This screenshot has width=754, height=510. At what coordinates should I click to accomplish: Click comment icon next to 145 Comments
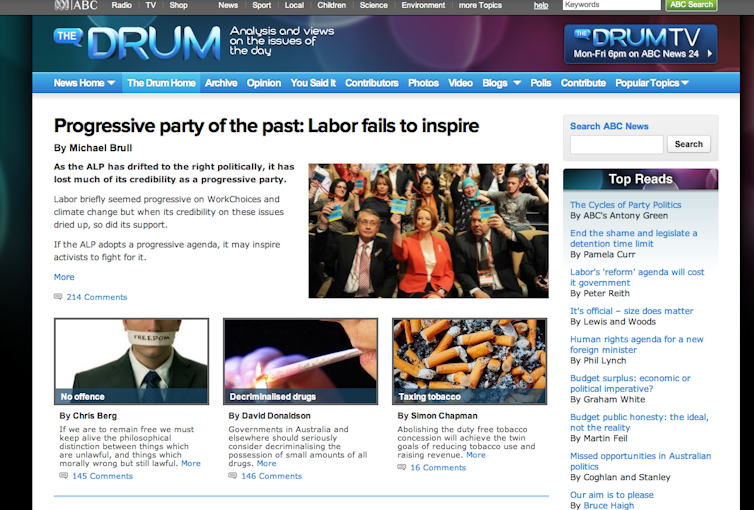[63, 475]
